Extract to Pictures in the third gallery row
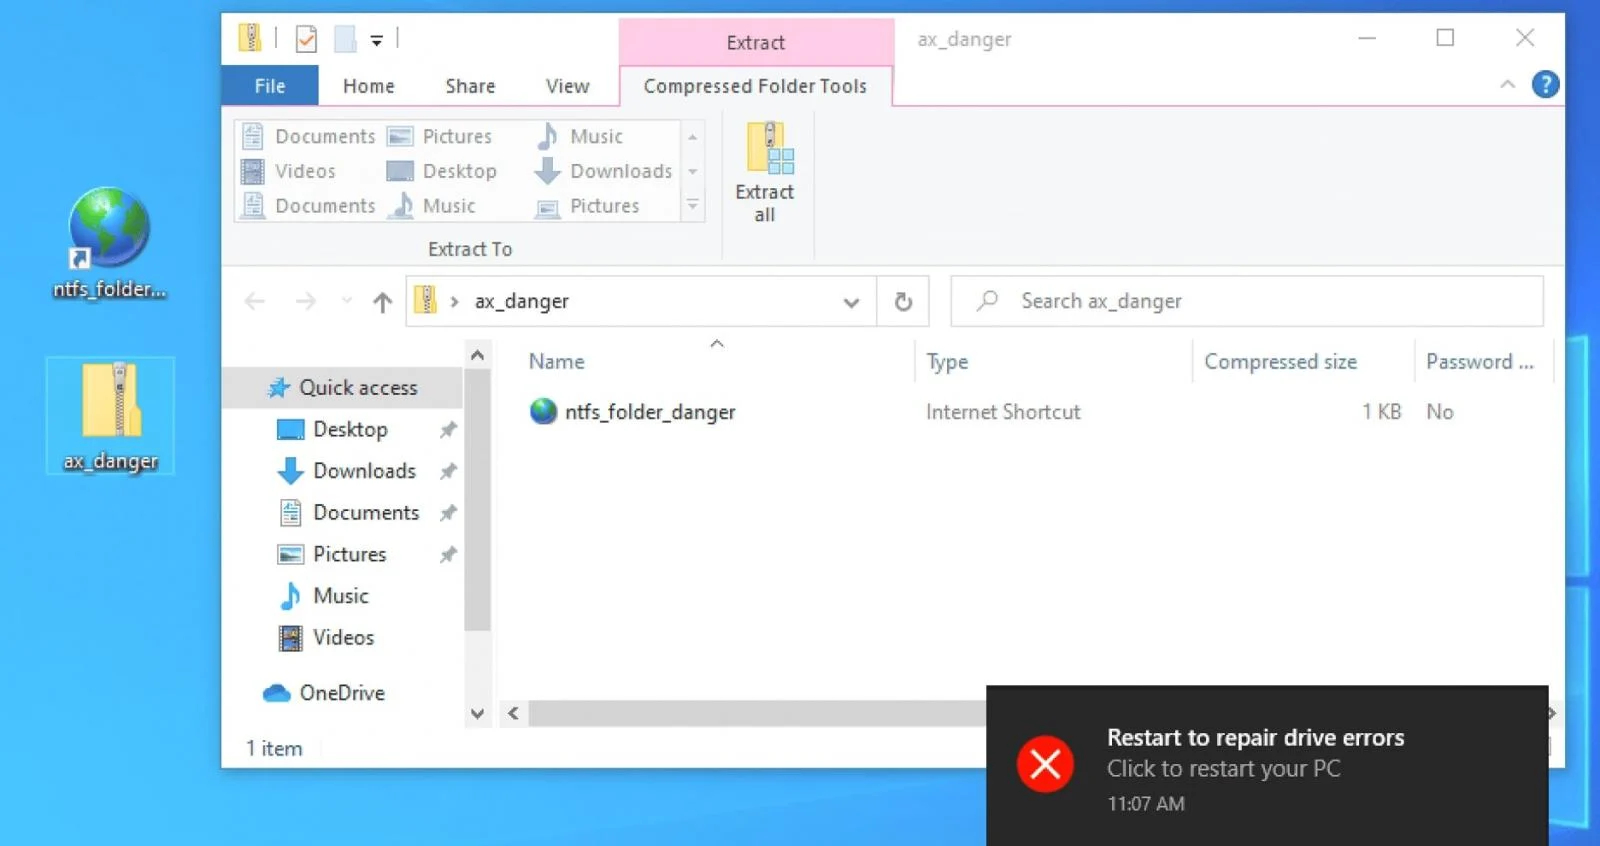This screenshot has height=846, width=1600. pyautogui.click(x=588, y=206)
